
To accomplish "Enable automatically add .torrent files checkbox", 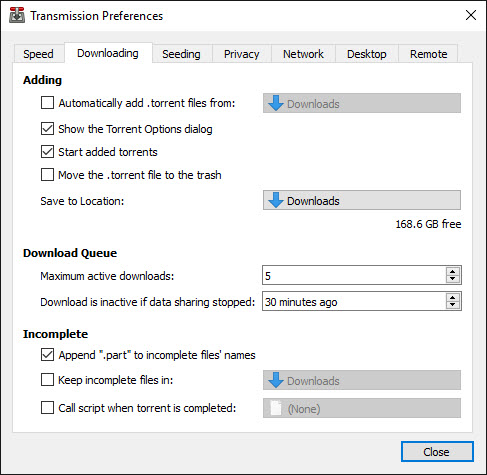I will [x=47, y=103].
